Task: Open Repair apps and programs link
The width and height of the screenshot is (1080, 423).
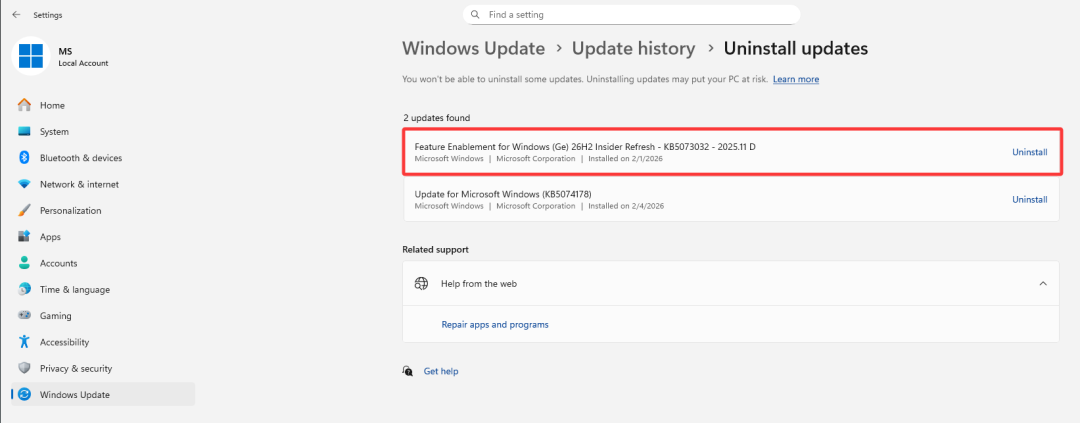Action: click(495, 325)
